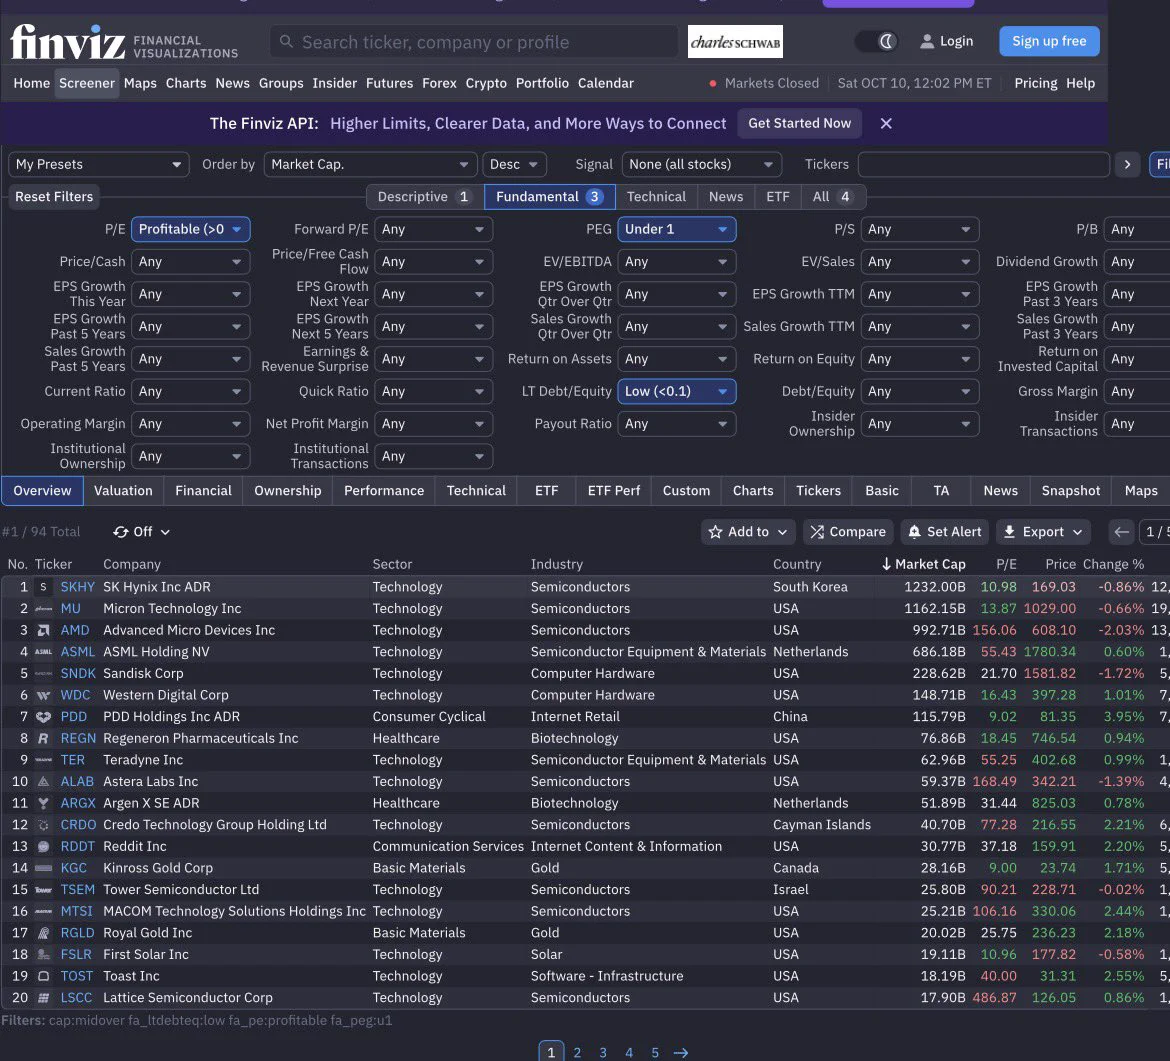The image size is (1170, 1061).
Task: Open the Charles Schwab ad logo
Action: [735, 42]
